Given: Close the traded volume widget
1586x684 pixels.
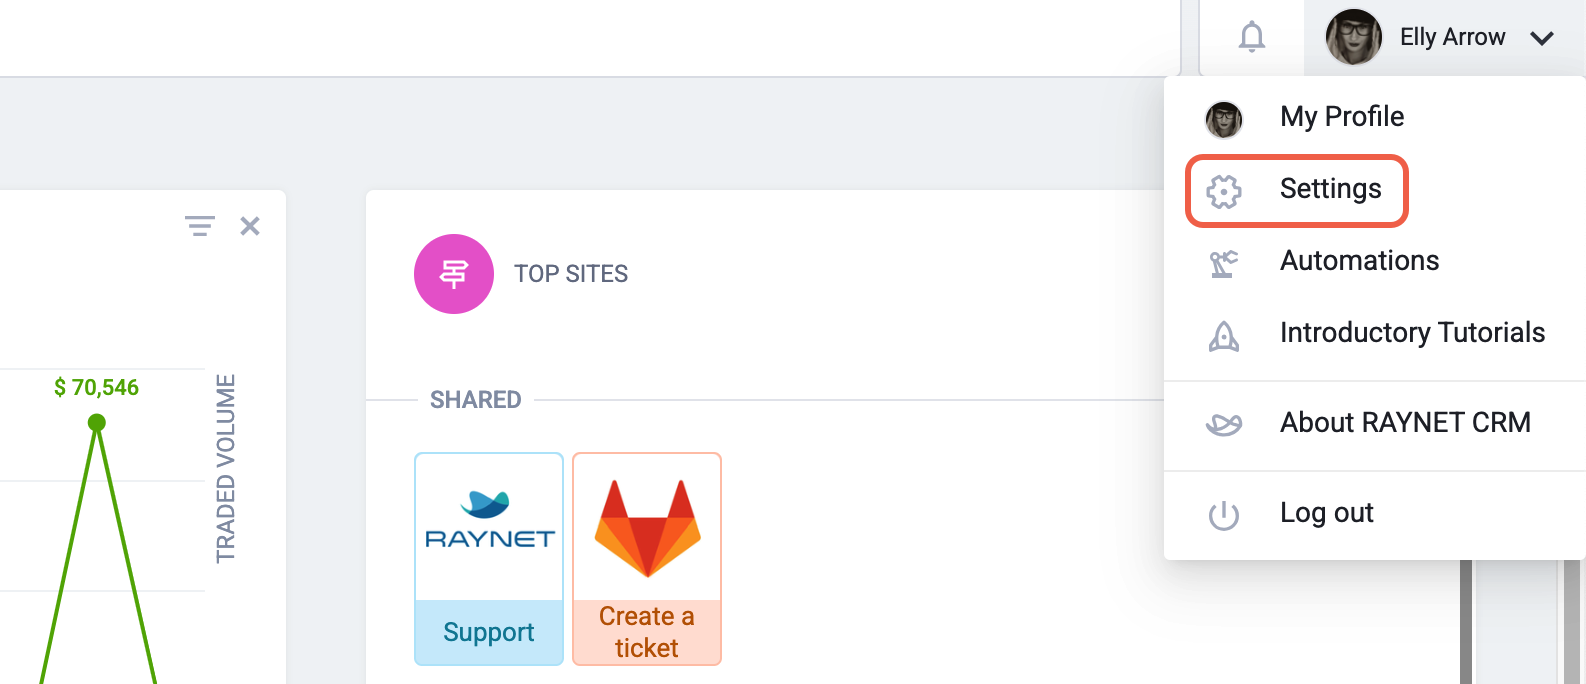Looking at the screenshot, I should pyautogui.click(x=250, y=225).
